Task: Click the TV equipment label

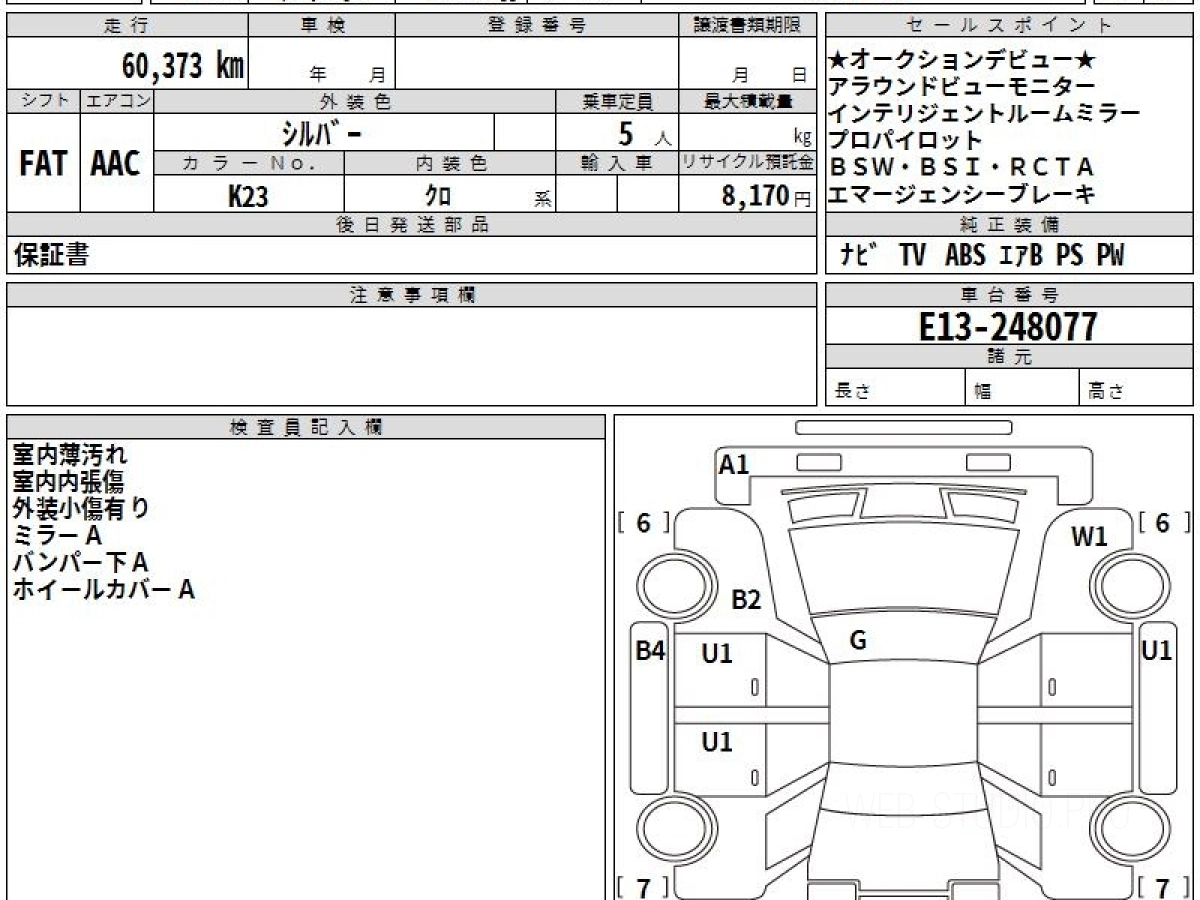Action: pyautogui.click(x=912, y=255)
